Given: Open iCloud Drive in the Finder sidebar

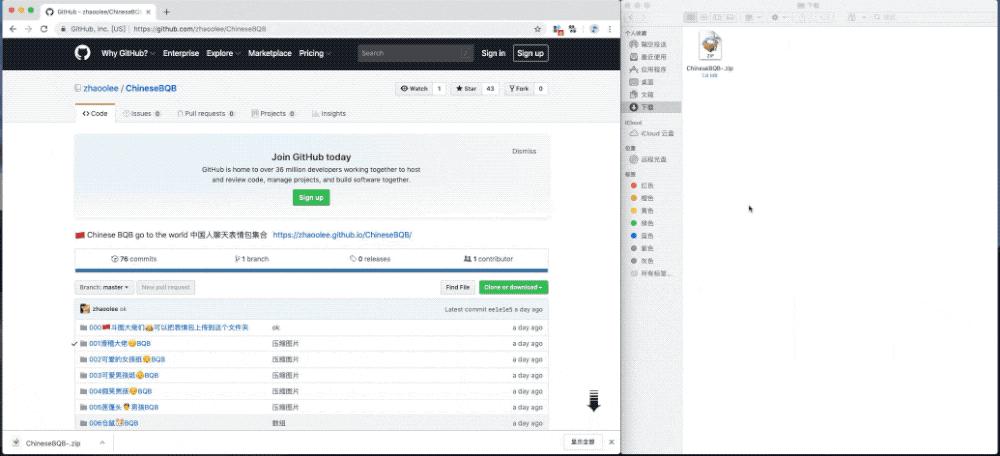Looking at the screenshot, I should point(652,133).
